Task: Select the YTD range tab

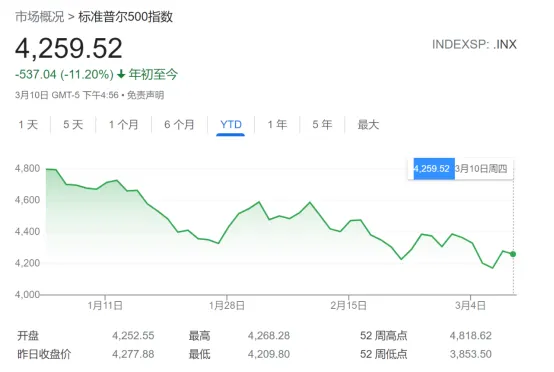Action: pyautogui.click(x=231, y=124)
